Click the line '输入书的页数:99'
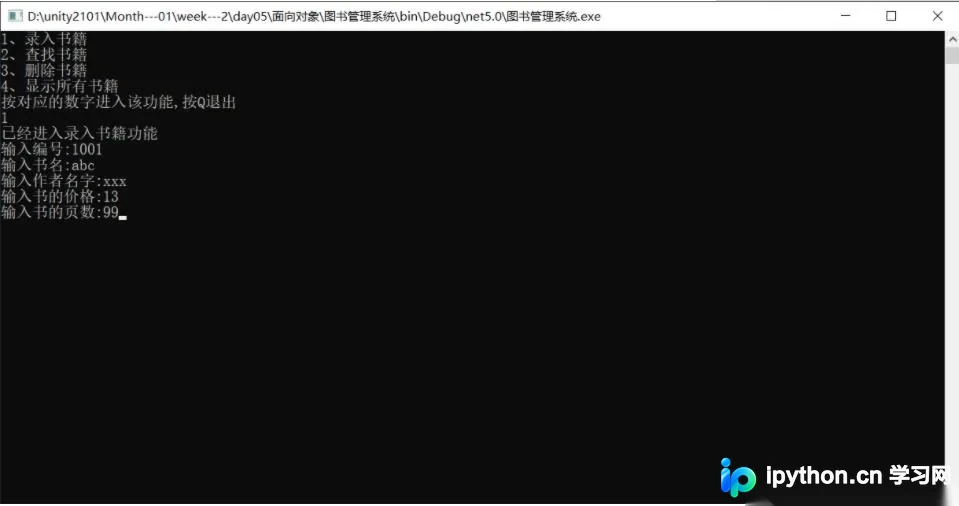The height and width of the screenshot is (506, 959). [x=60, y=212]
